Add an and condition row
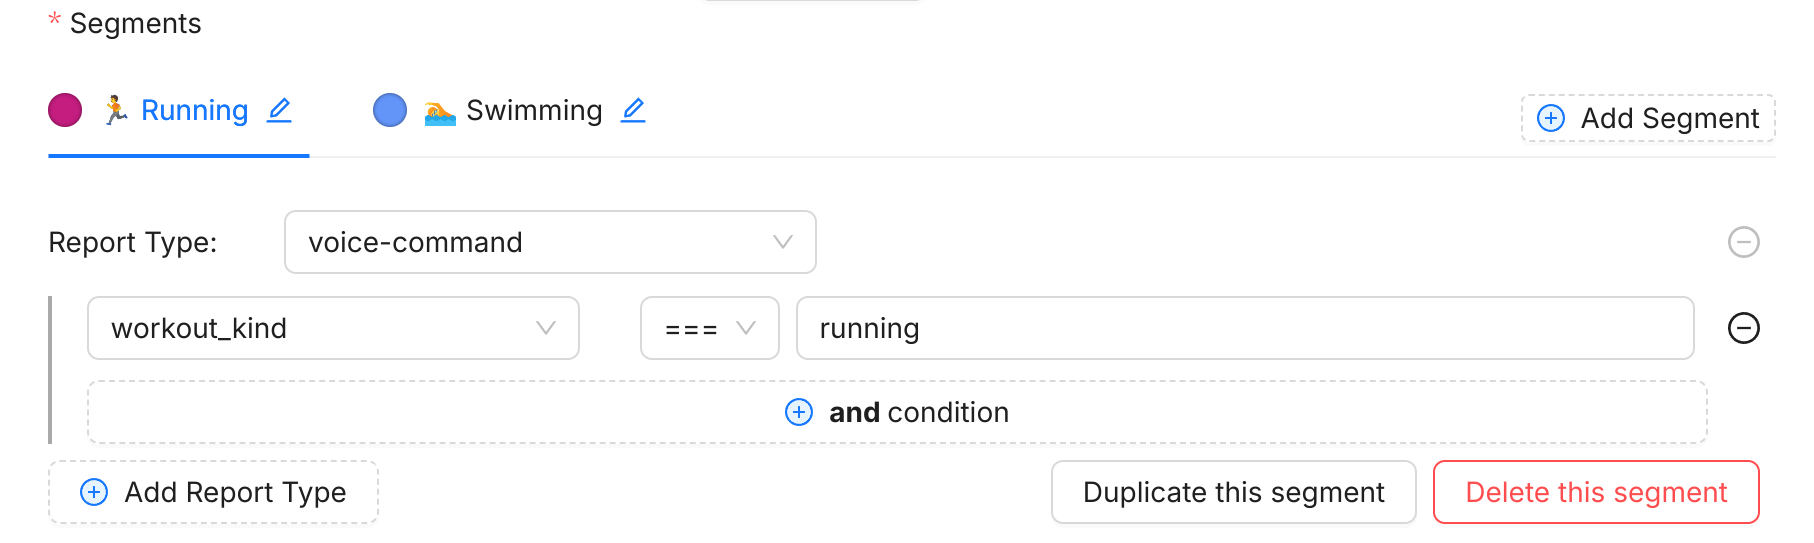 click(918, 412)
